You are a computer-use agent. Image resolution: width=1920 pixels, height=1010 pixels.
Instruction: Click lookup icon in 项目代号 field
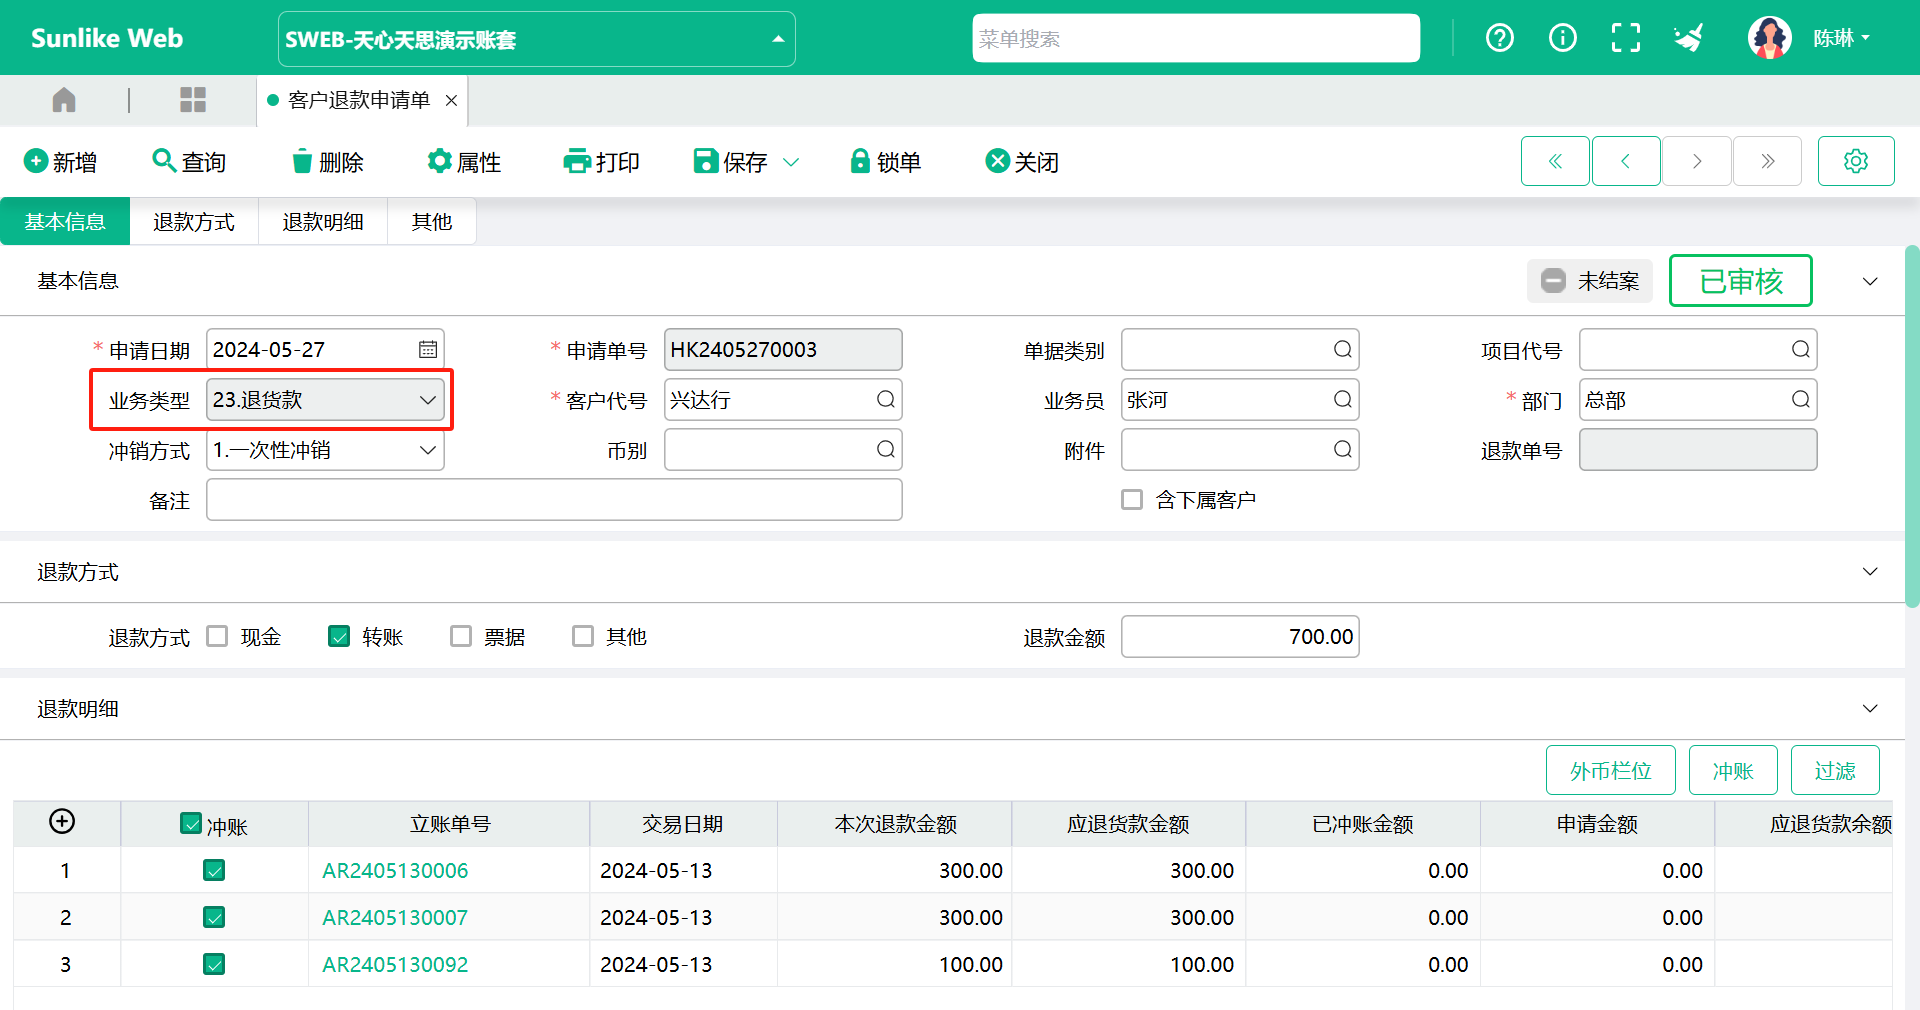pos(1801,349)
